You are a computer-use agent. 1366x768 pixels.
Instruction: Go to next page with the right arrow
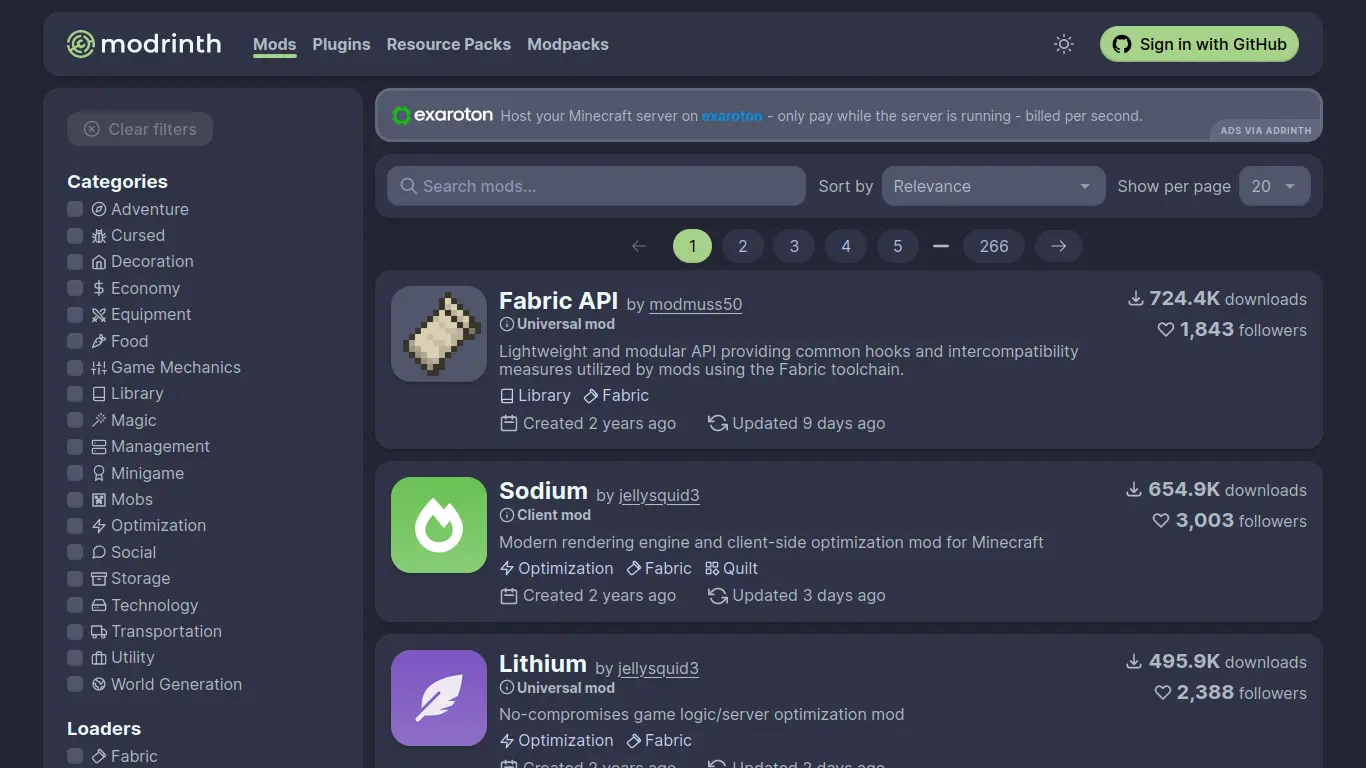click(1059, 246)
